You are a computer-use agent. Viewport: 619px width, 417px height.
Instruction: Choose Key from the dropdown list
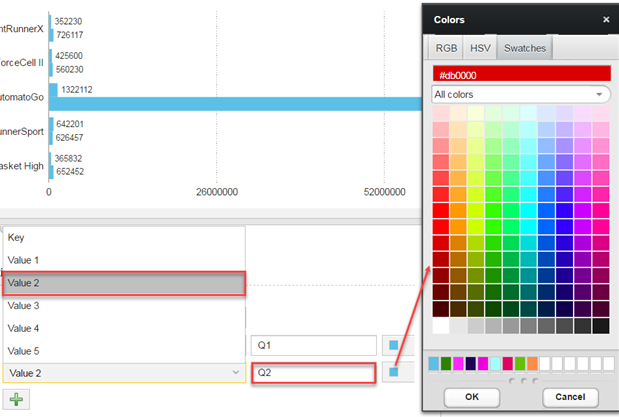123,238
